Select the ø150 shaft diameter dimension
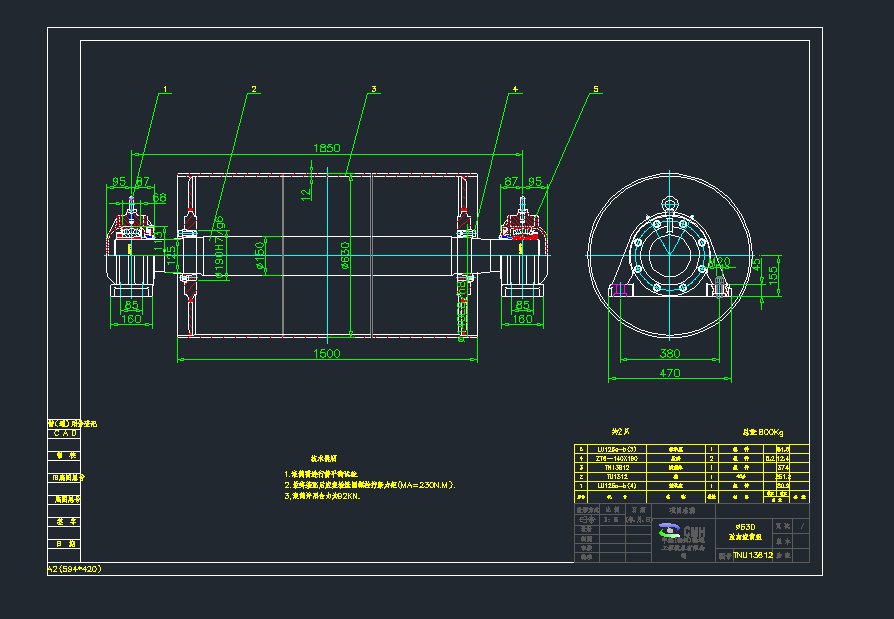Screen dimensions: 894x619 coord(258,253)
